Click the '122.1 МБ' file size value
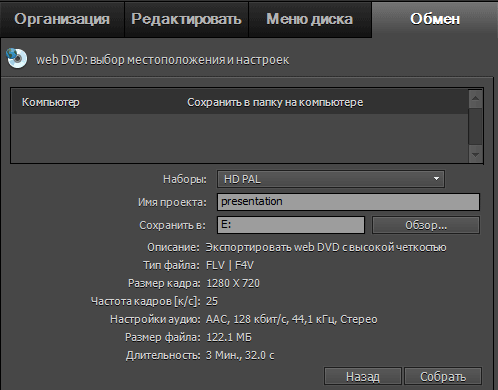This screenshot has width=498, height=390. (229, 337)
